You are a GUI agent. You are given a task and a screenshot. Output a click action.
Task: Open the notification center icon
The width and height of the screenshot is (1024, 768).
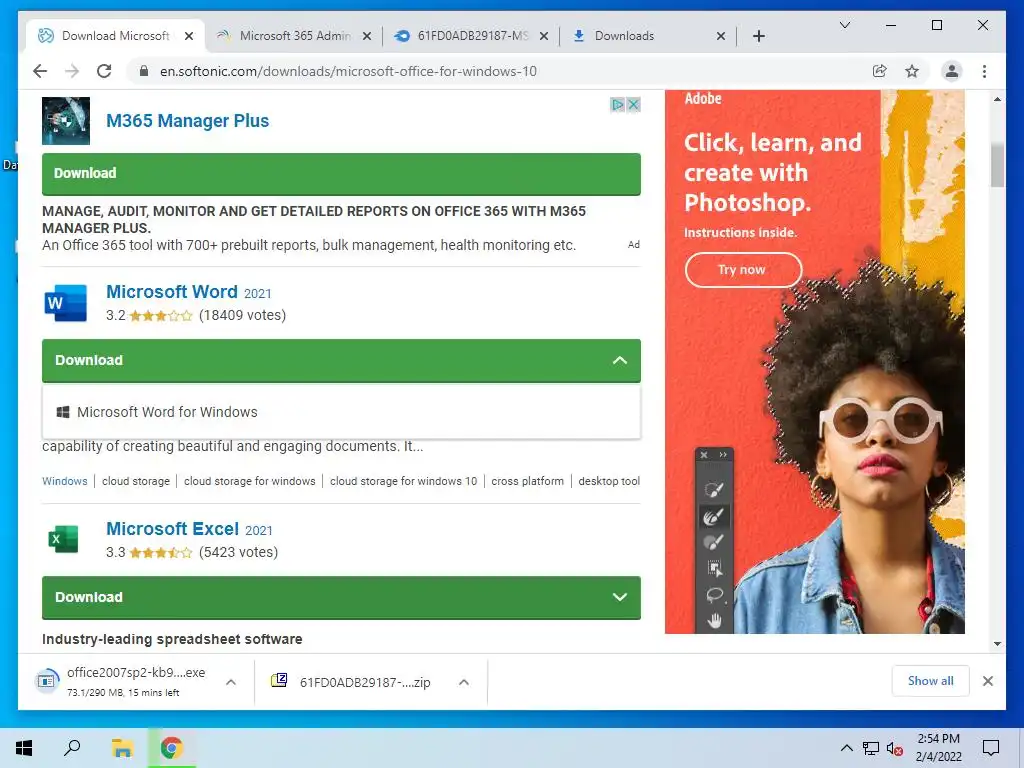tap(991, 748)
